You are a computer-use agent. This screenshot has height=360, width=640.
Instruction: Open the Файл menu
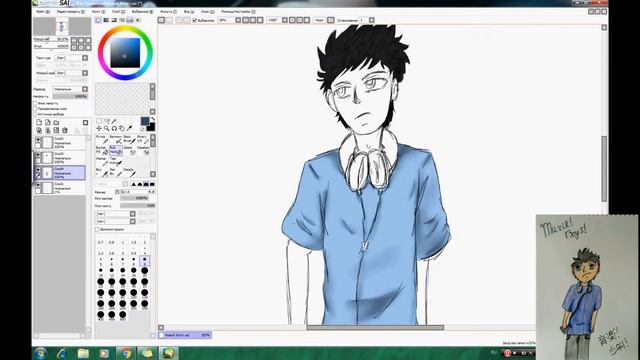click(43, 12)
